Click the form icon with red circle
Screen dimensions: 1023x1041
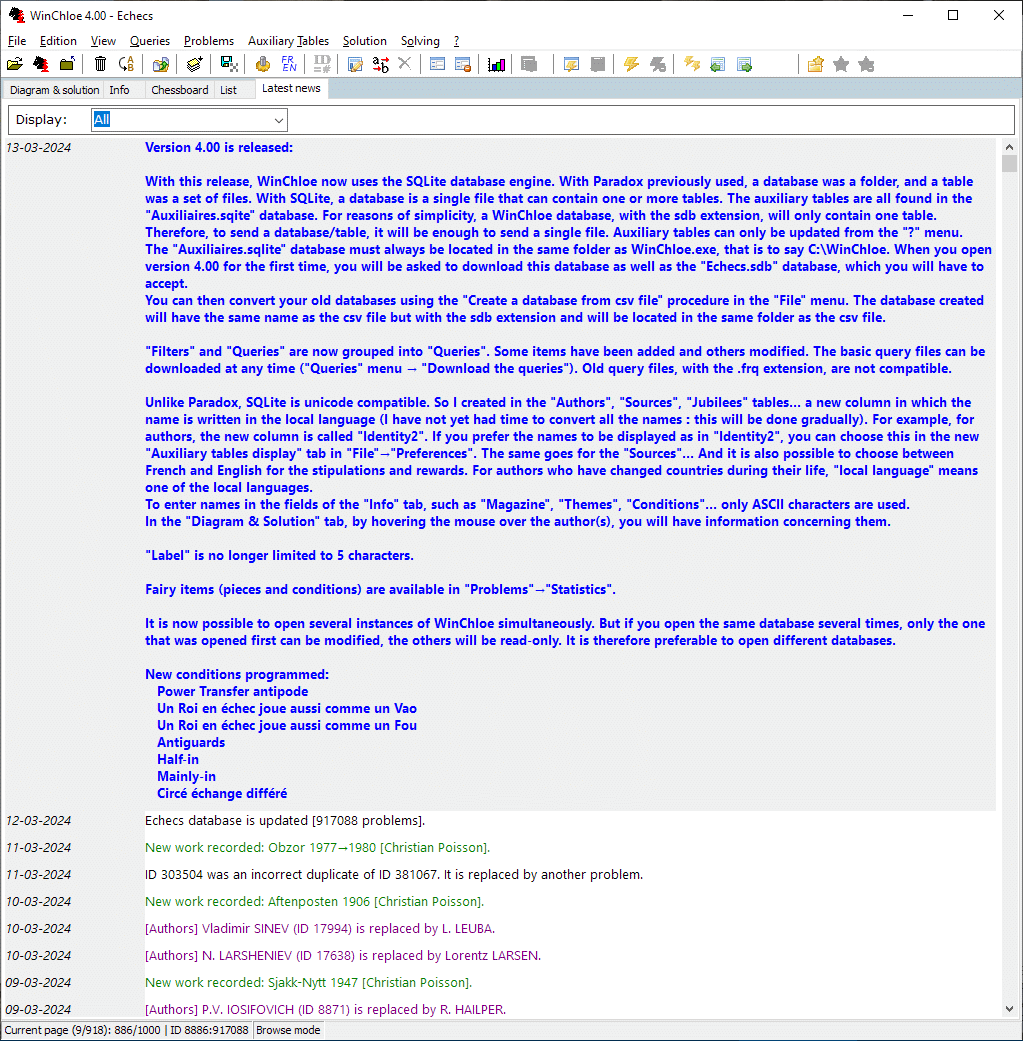(463, 64)
